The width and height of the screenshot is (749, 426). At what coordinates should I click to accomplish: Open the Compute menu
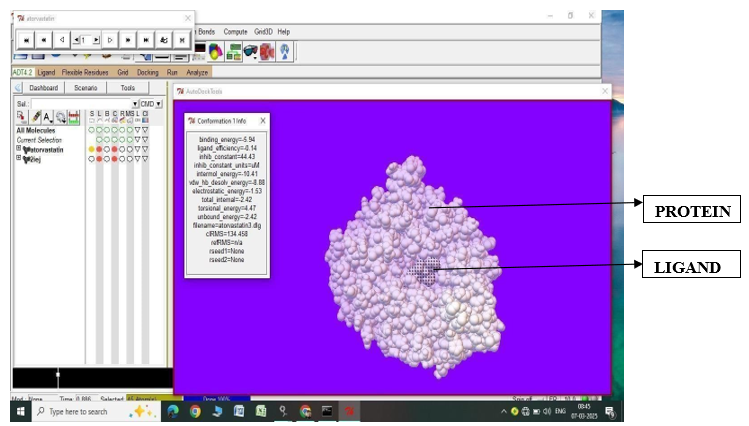tap(236, 32)
